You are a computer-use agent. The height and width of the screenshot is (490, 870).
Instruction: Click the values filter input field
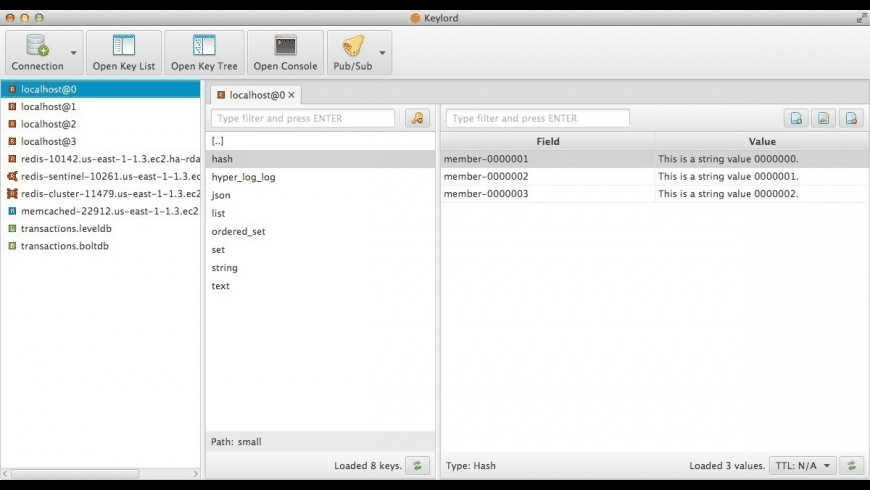pyautogui.click(x=537, y=118)
